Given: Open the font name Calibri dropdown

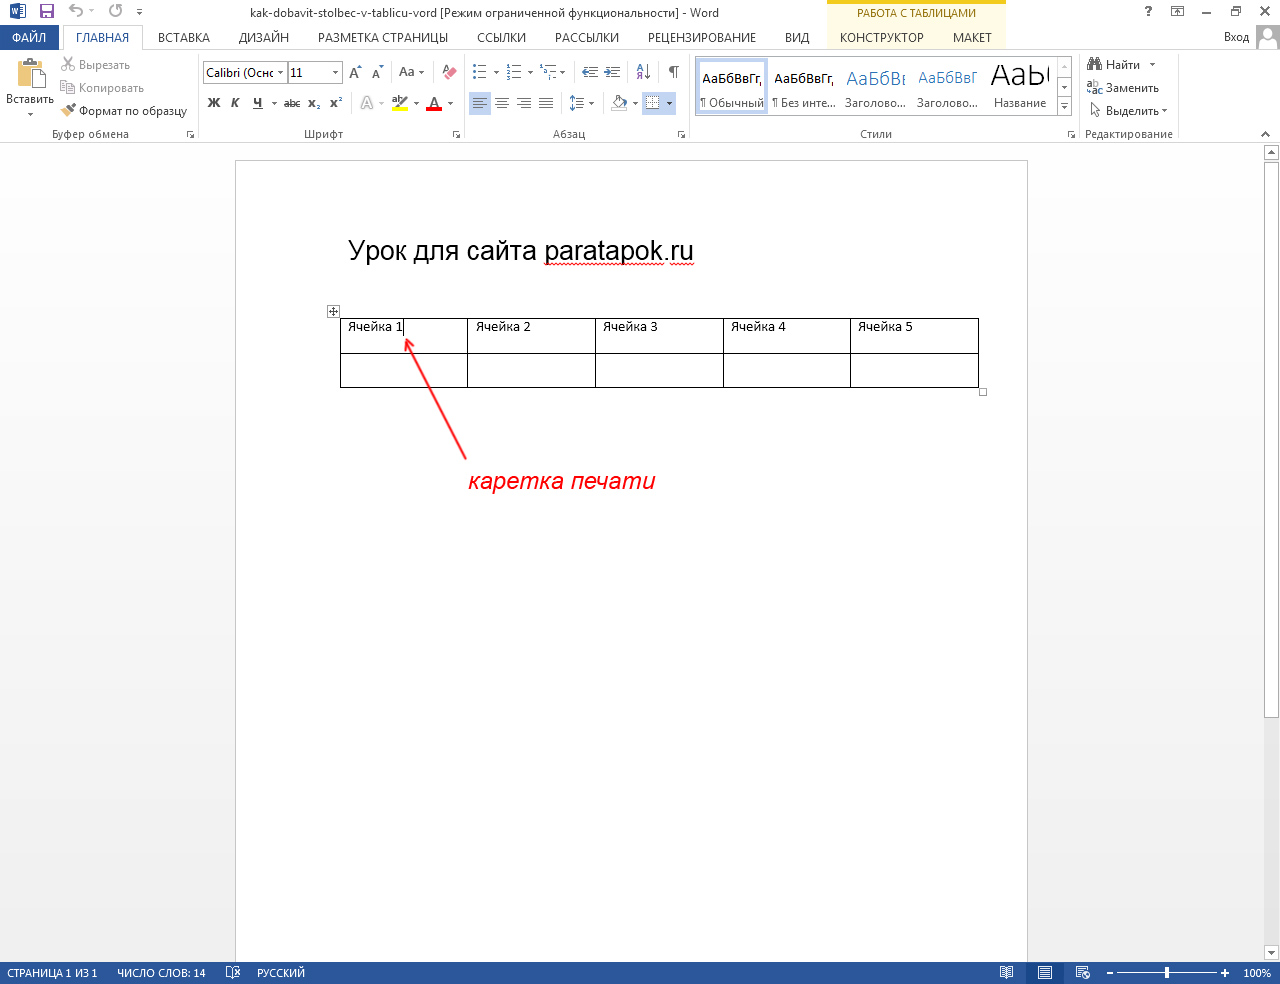Looking at the screenshot, I should point(281,73).
